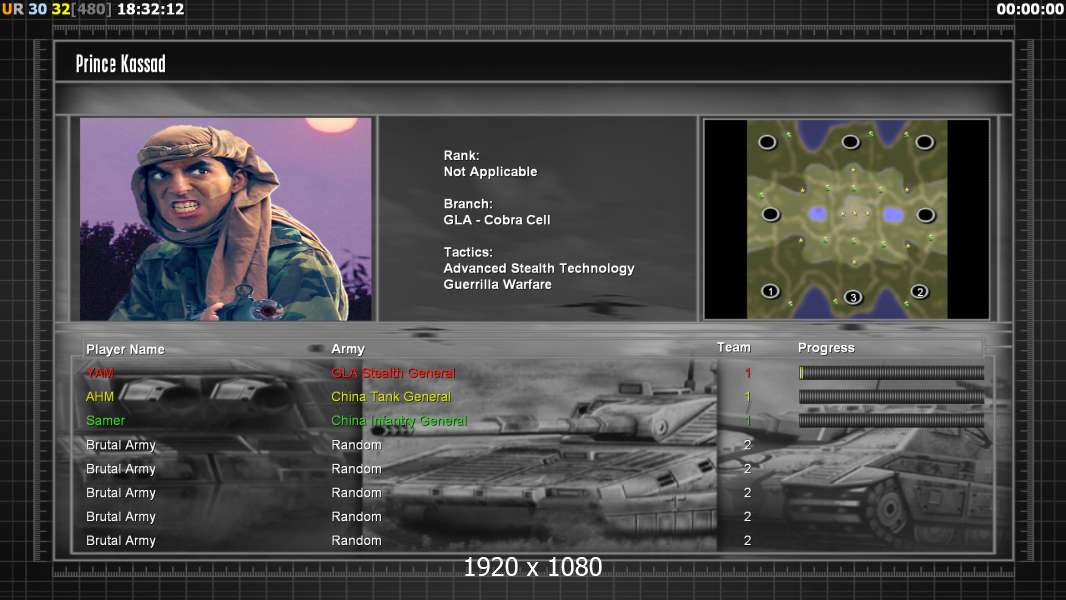Click the Prince Kassad title text

click(x=120, y=64)
